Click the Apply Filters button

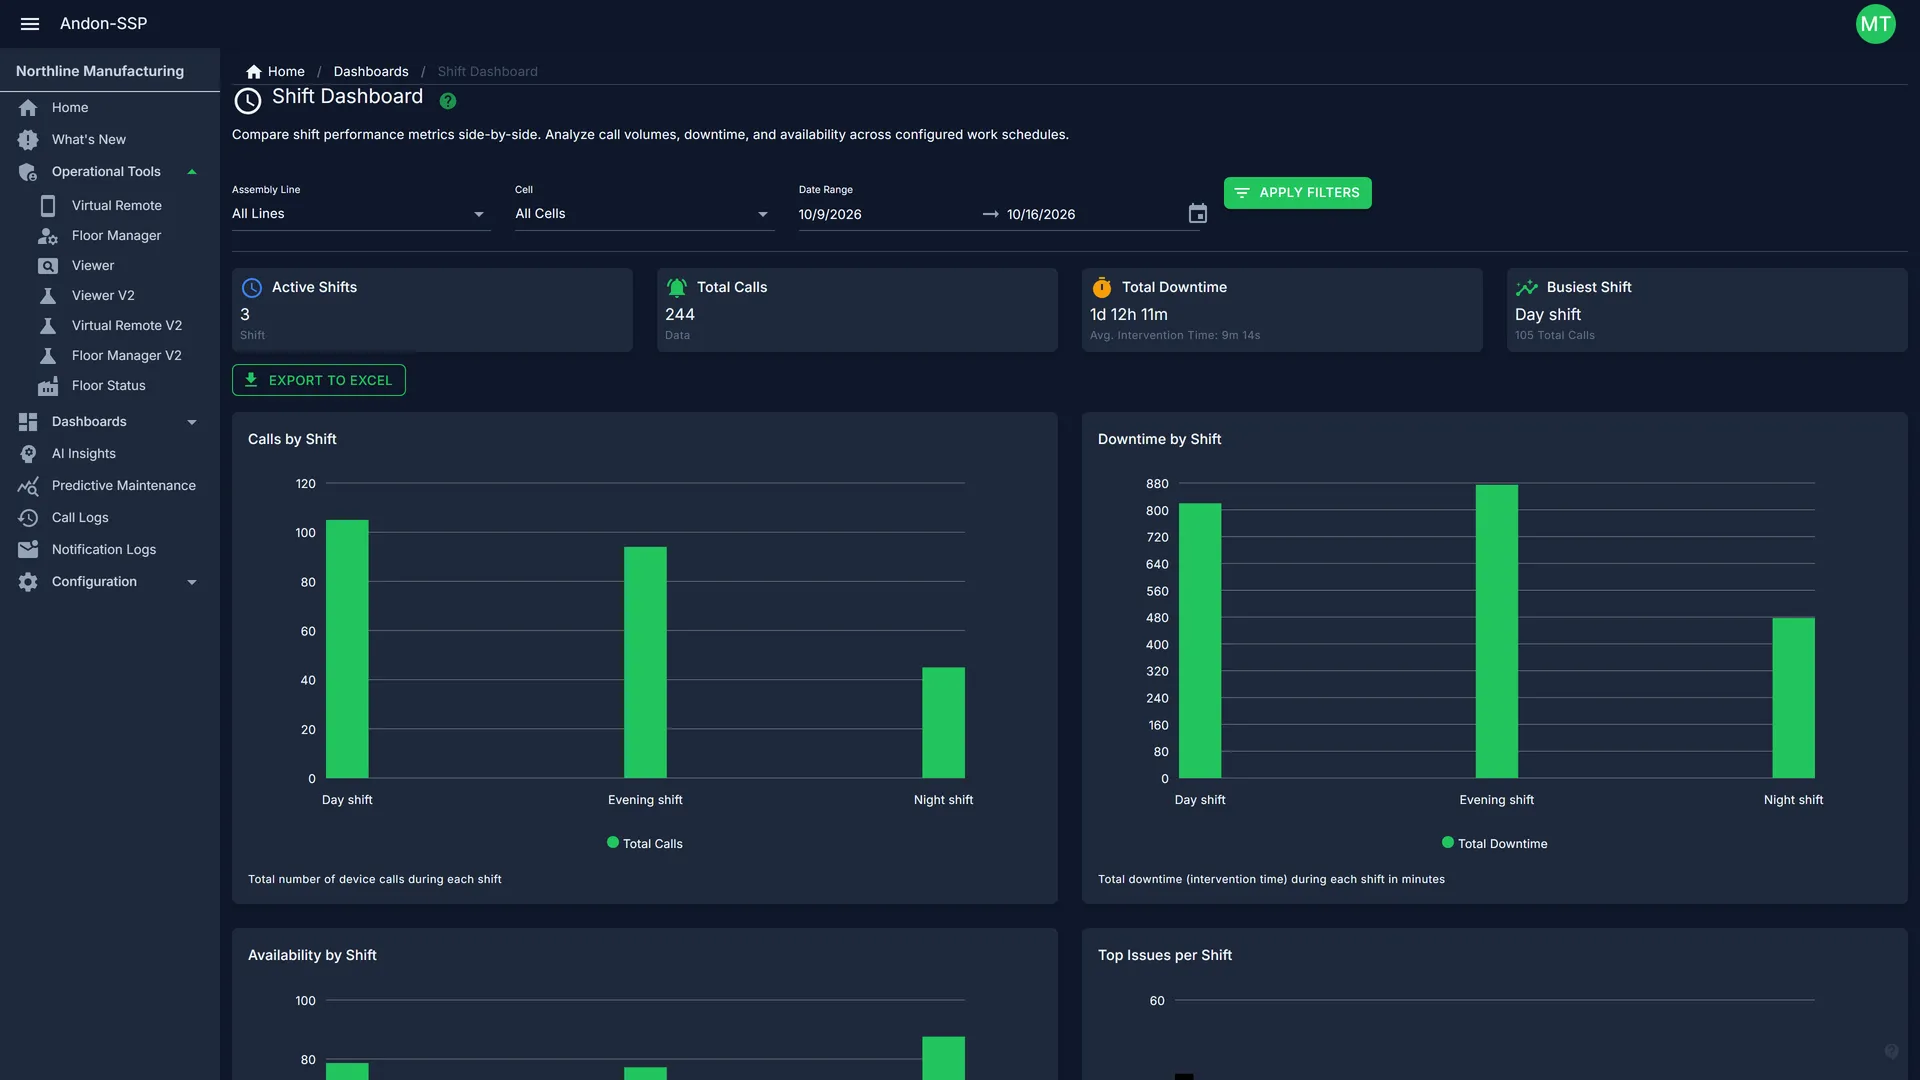(x=1297, y=193)
